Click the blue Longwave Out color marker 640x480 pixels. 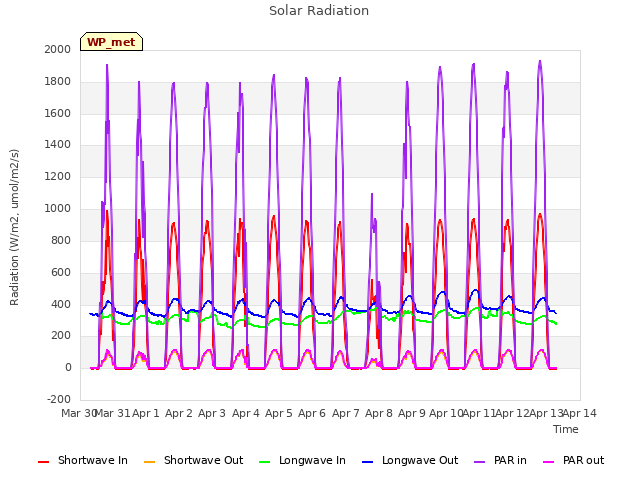pyautogui.click(x=367, y=462)
